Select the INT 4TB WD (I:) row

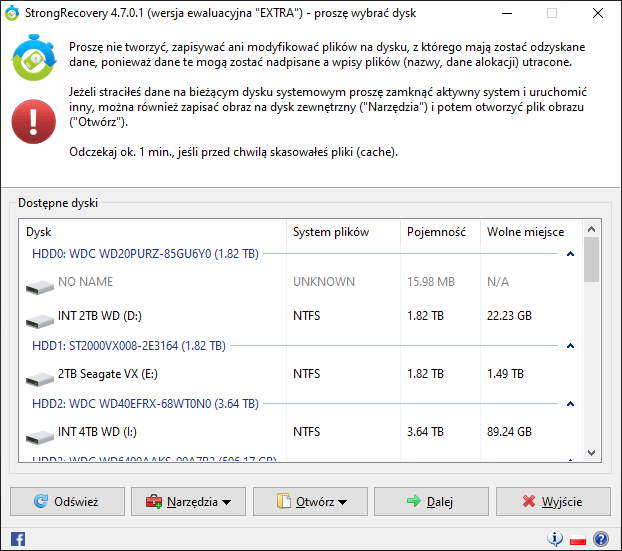(x=301, y=432)
